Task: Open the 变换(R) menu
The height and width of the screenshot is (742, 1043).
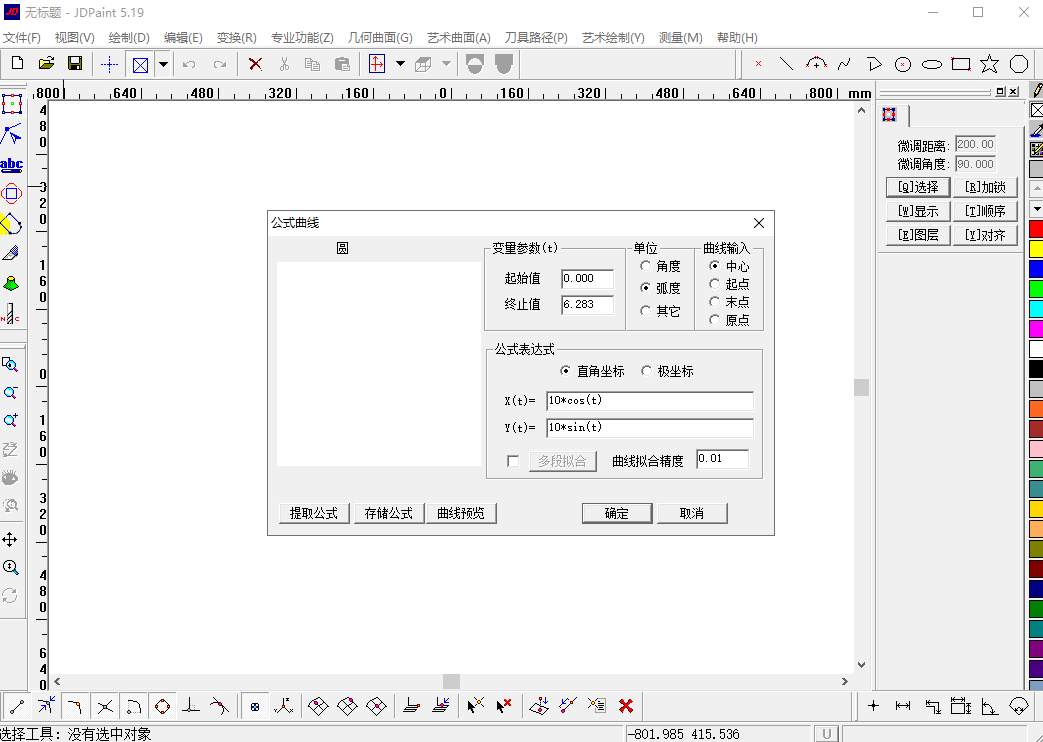Action: click(236, 38)
